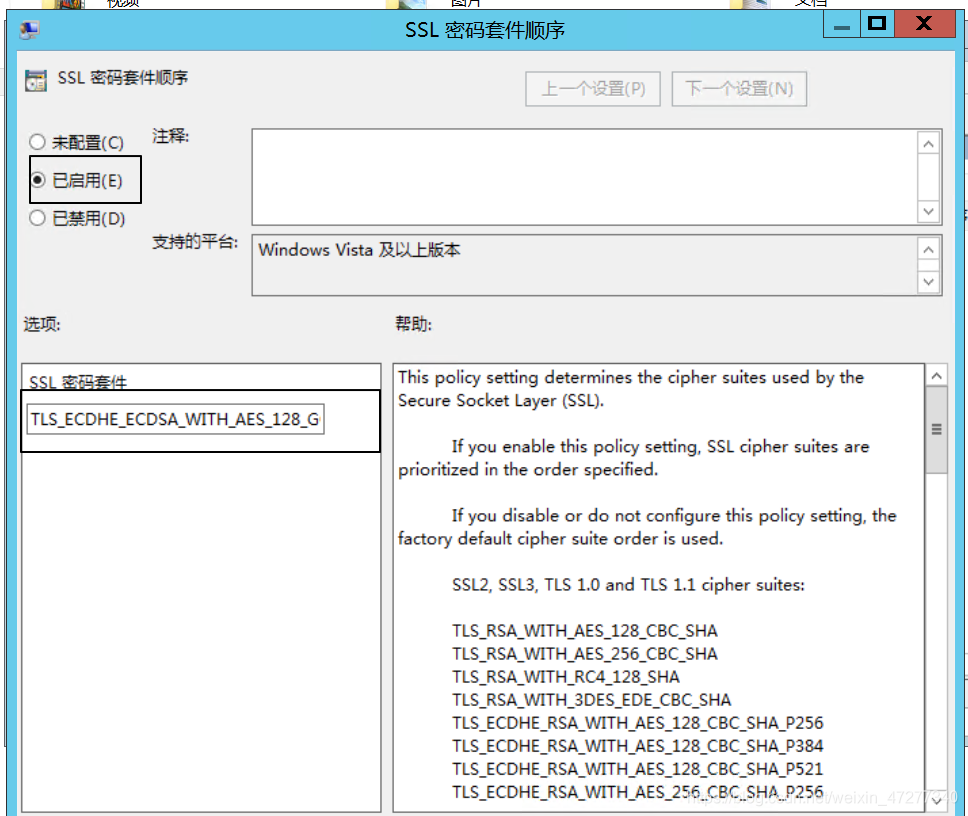
Task: Click the up arrow of the 支持的平台 box
Action: point(928,248)
